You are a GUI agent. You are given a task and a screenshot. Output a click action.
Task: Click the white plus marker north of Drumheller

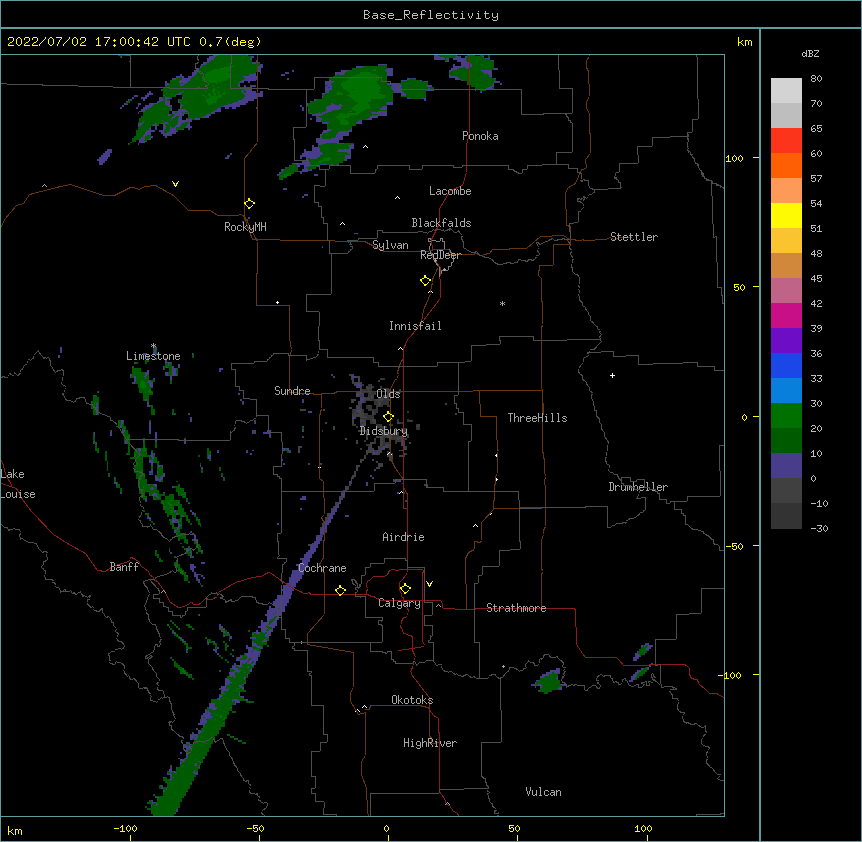coord(612,375)
